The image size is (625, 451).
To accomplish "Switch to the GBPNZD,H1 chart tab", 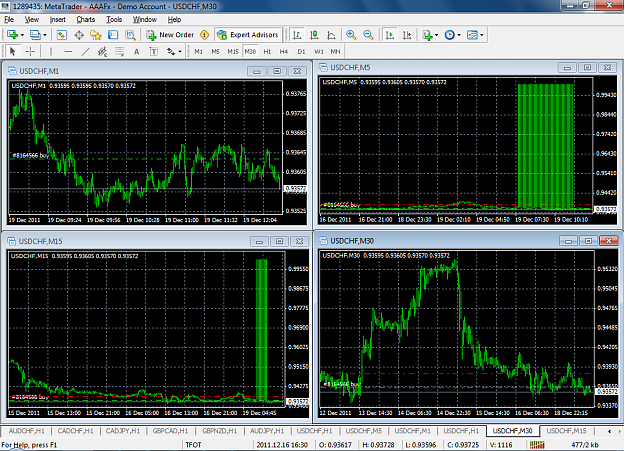I will pos(219,431).
